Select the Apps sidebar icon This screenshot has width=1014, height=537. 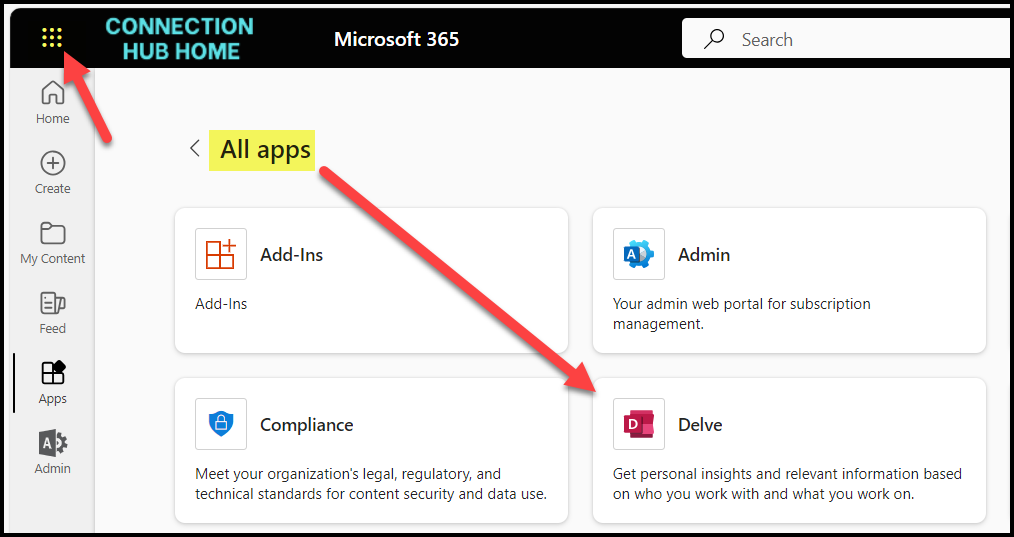coord(53,374)
